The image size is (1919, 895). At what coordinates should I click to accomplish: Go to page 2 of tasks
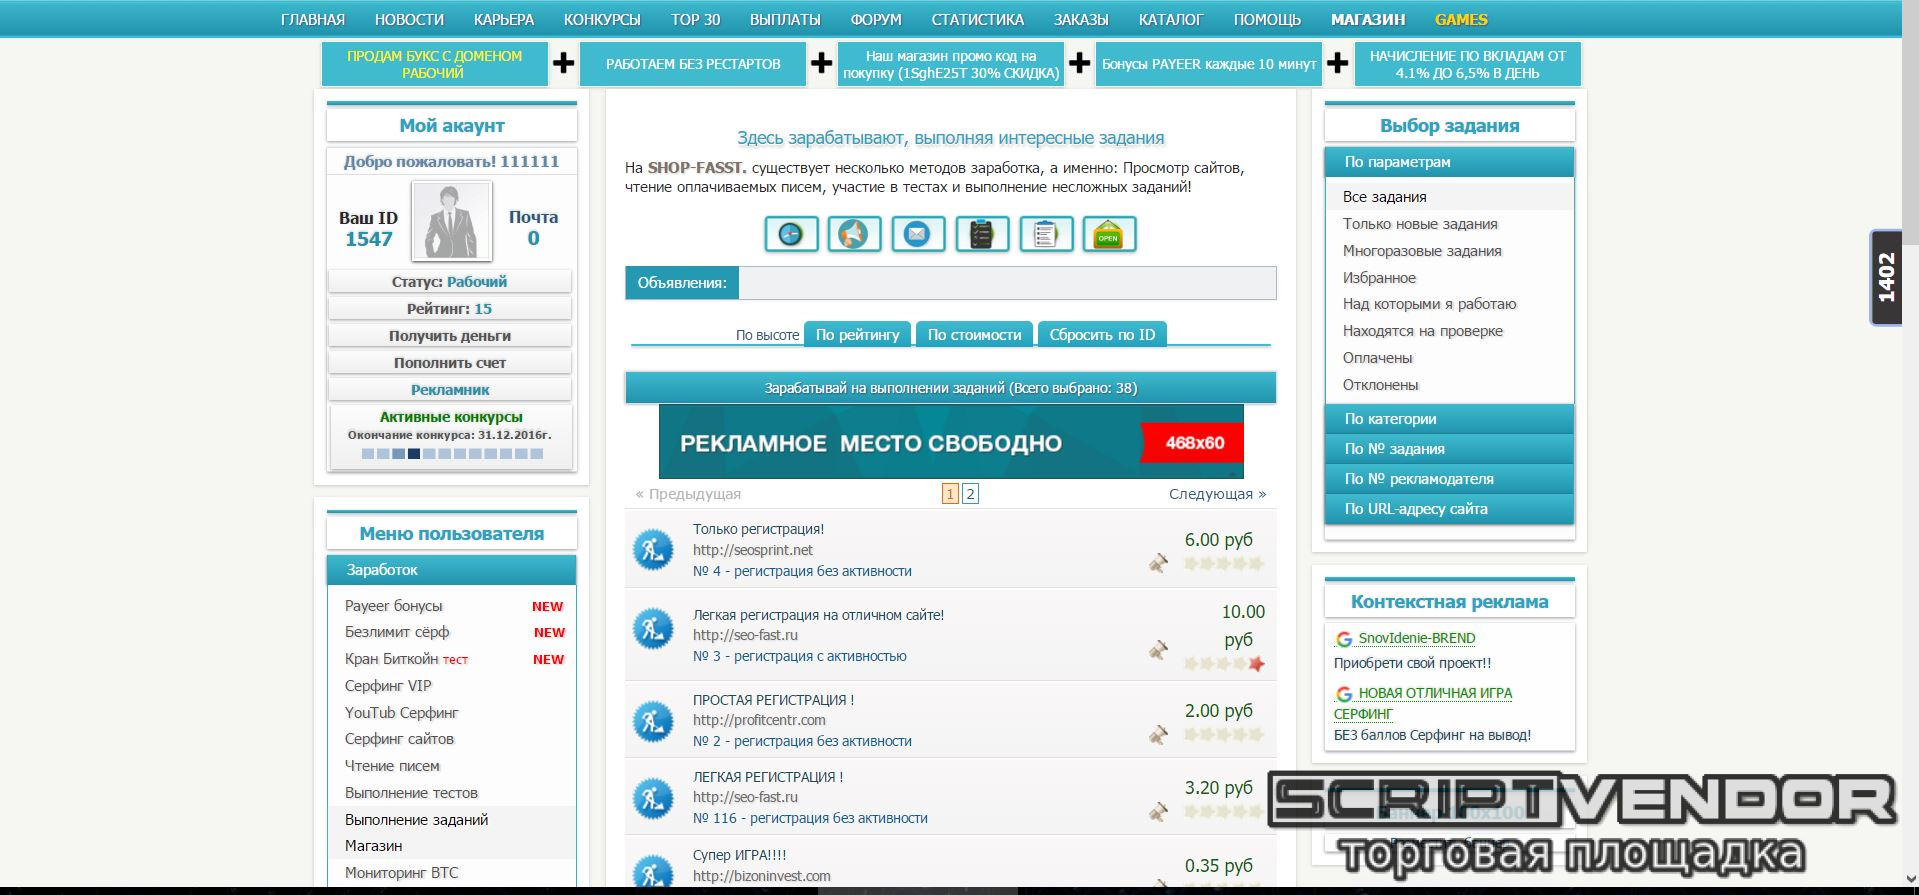970,494
